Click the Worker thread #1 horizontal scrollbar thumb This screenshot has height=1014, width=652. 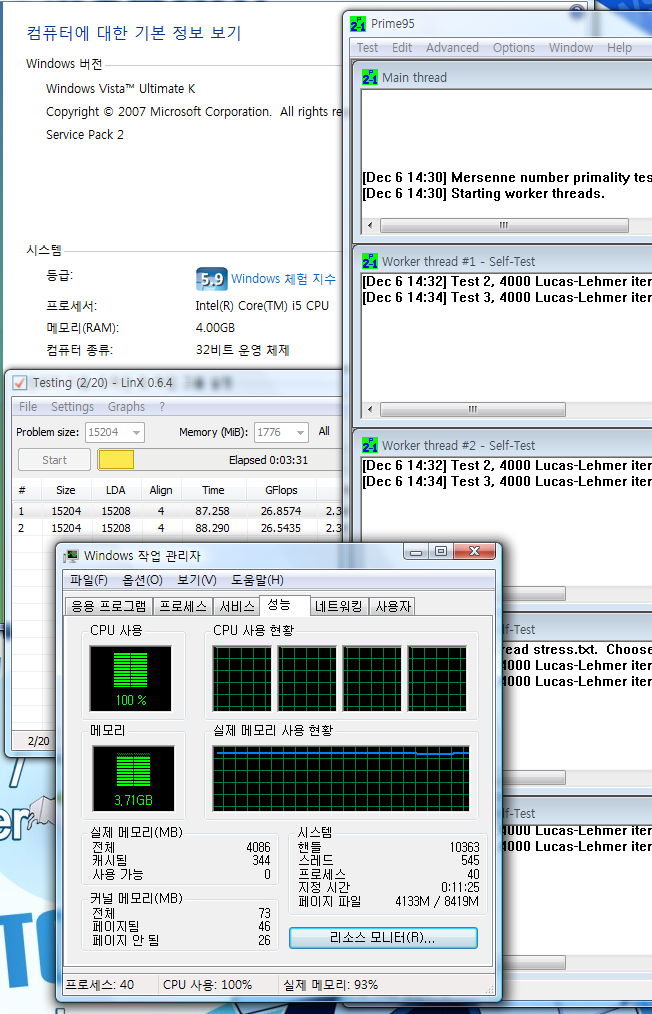[473, 409]
